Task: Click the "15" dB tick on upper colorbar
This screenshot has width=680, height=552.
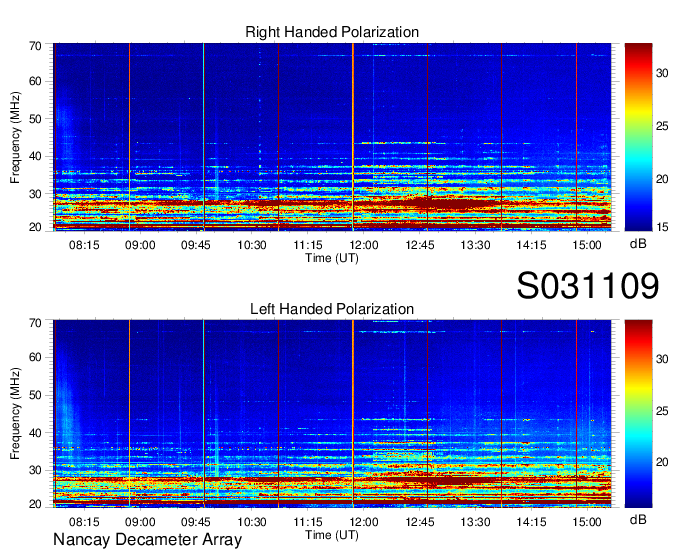Action: [662, 227]
